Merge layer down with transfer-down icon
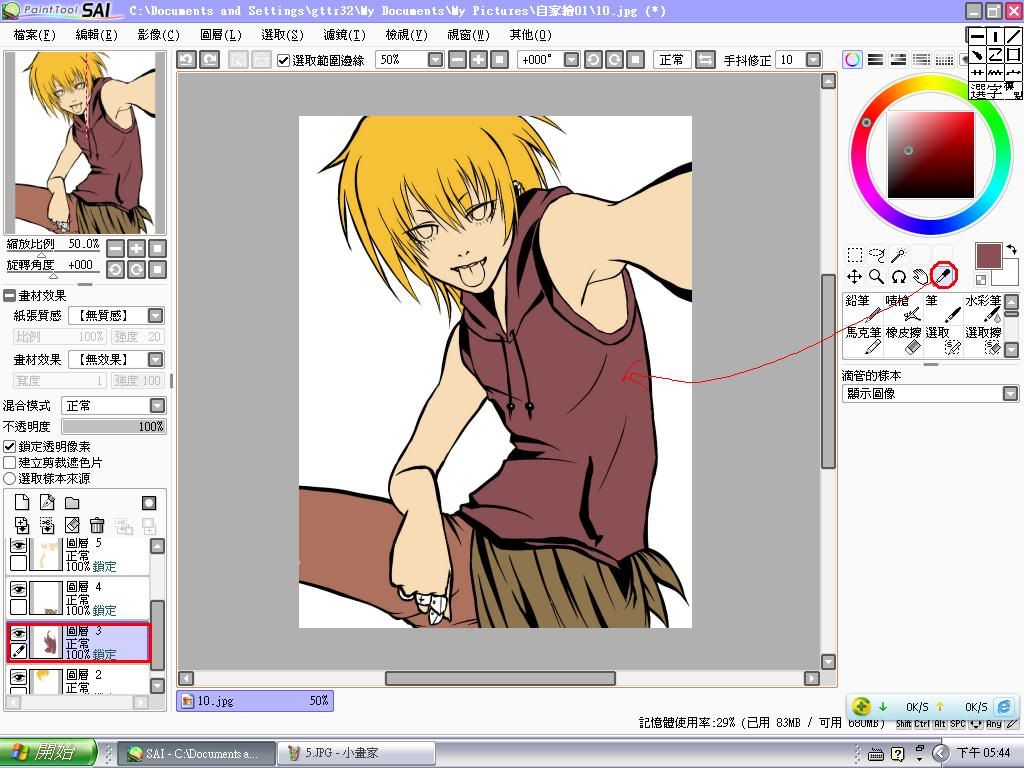1024x768 pixels. (x=22, y=524)
